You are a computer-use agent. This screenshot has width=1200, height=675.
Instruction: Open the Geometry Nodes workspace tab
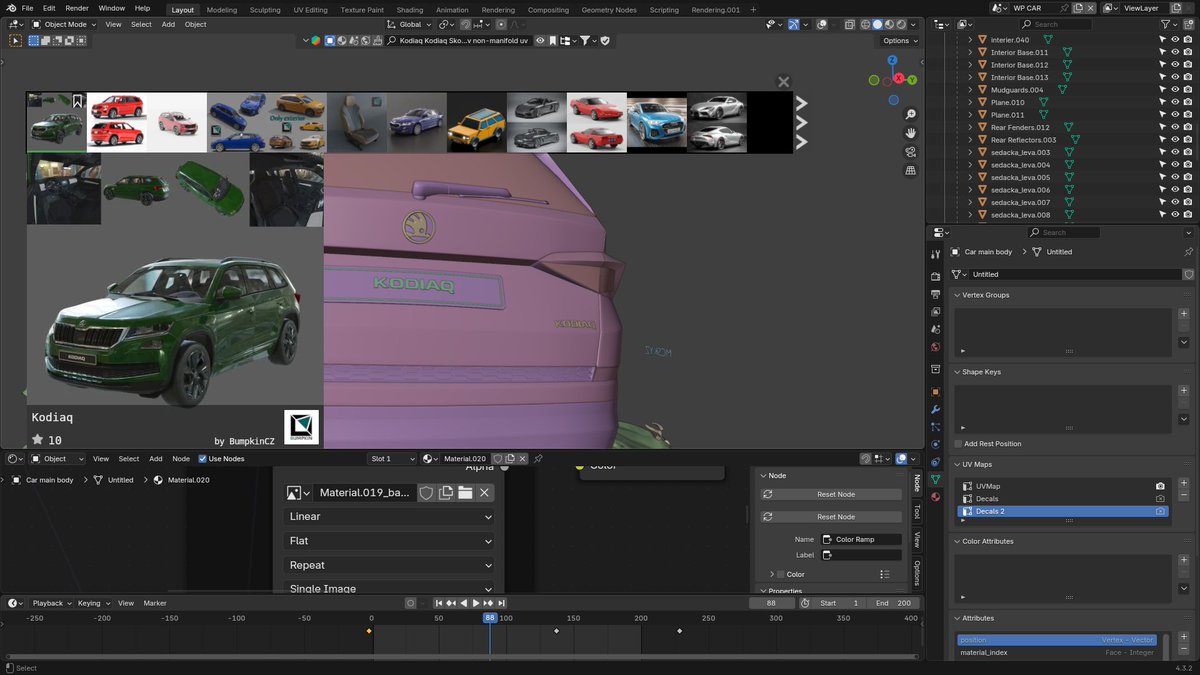click(609, 10)
